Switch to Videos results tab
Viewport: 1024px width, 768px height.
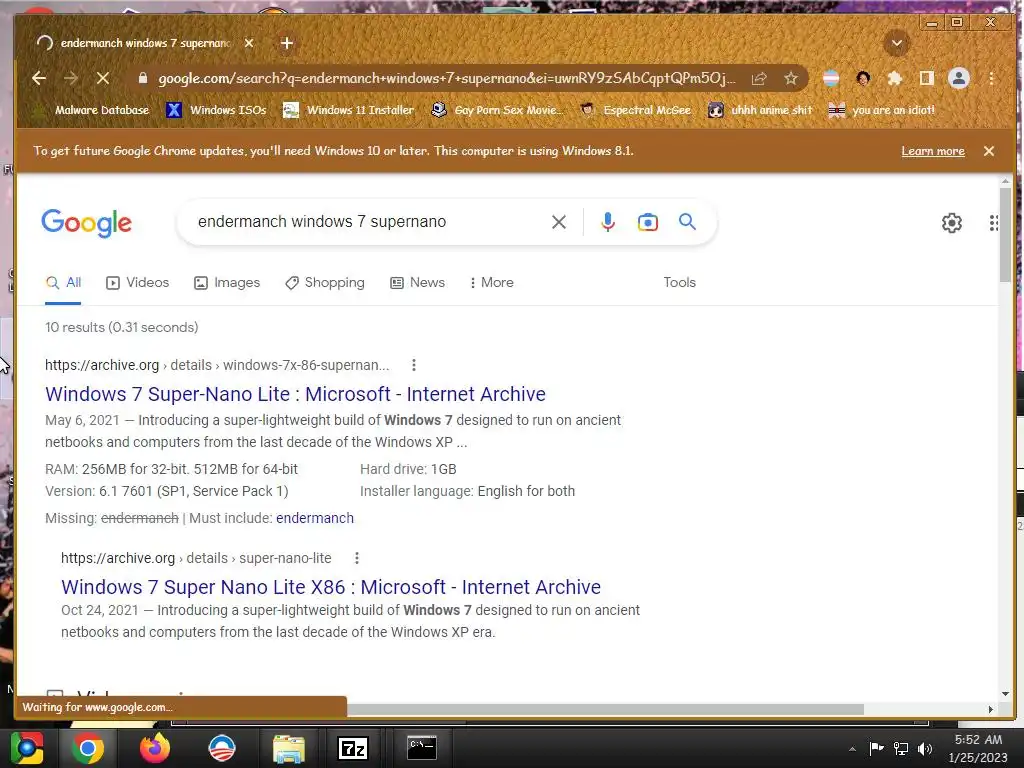(x=137, y=283)
